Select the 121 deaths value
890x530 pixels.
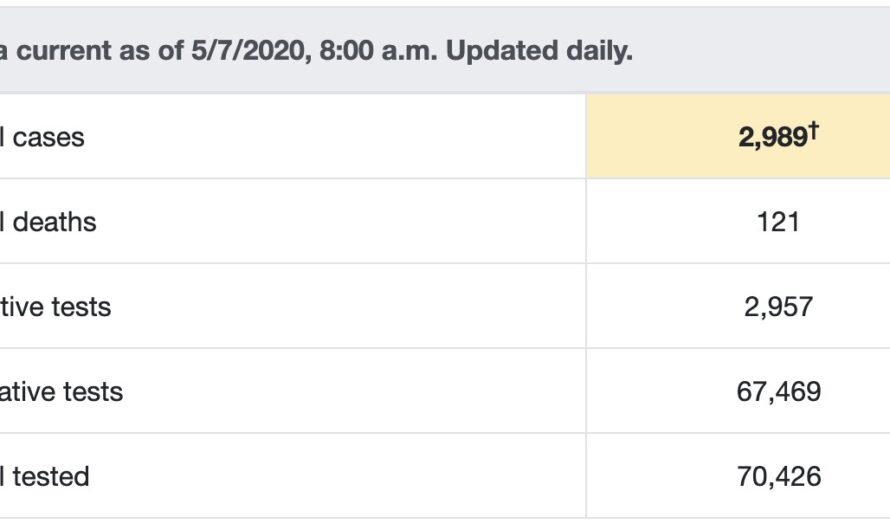[x=778, y=221]
